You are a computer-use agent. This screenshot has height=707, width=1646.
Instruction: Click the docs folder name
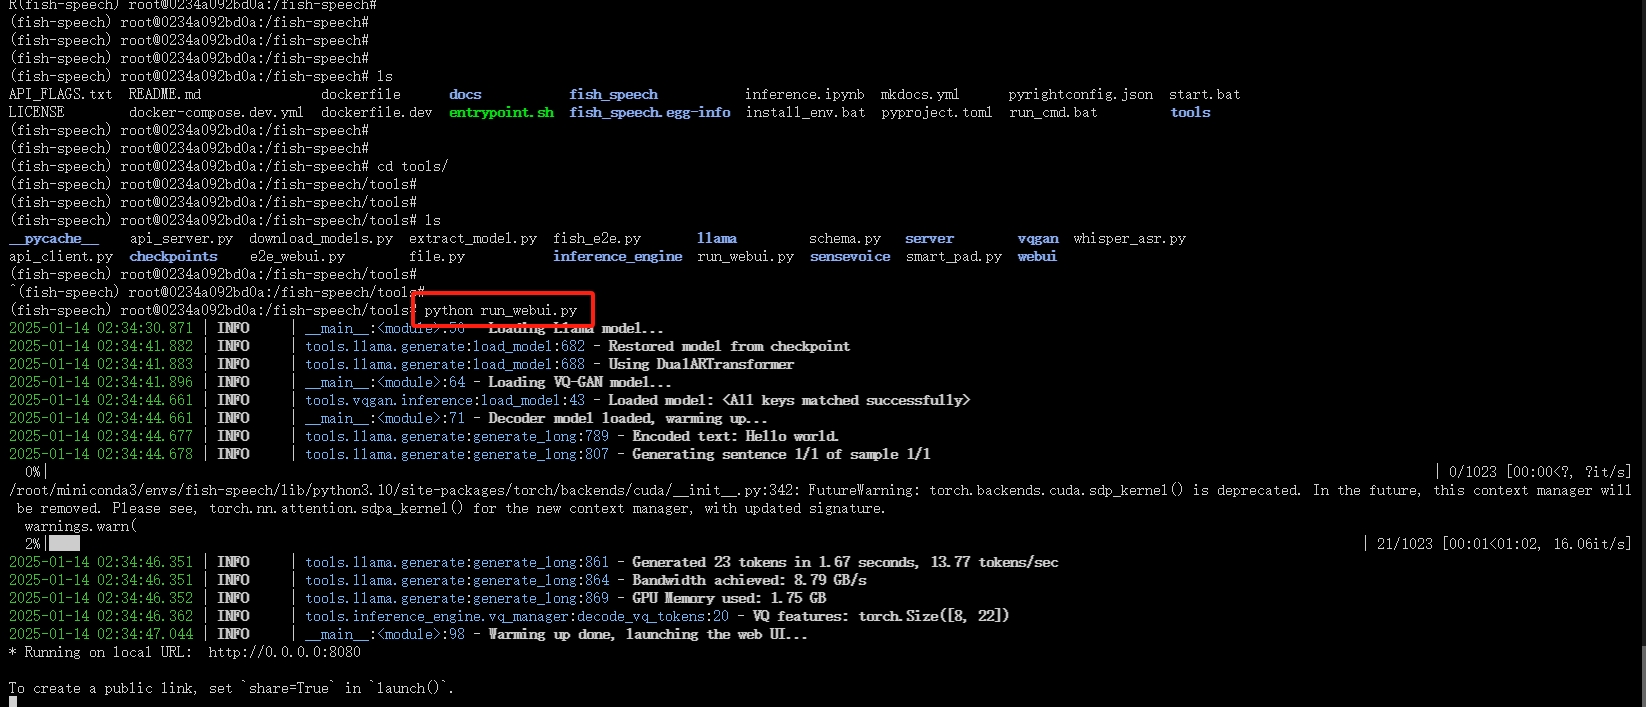coord(465,94)
